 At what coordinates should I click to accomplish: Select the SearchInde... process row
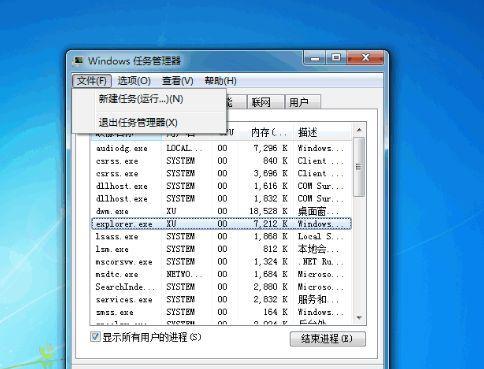(221, 287)
